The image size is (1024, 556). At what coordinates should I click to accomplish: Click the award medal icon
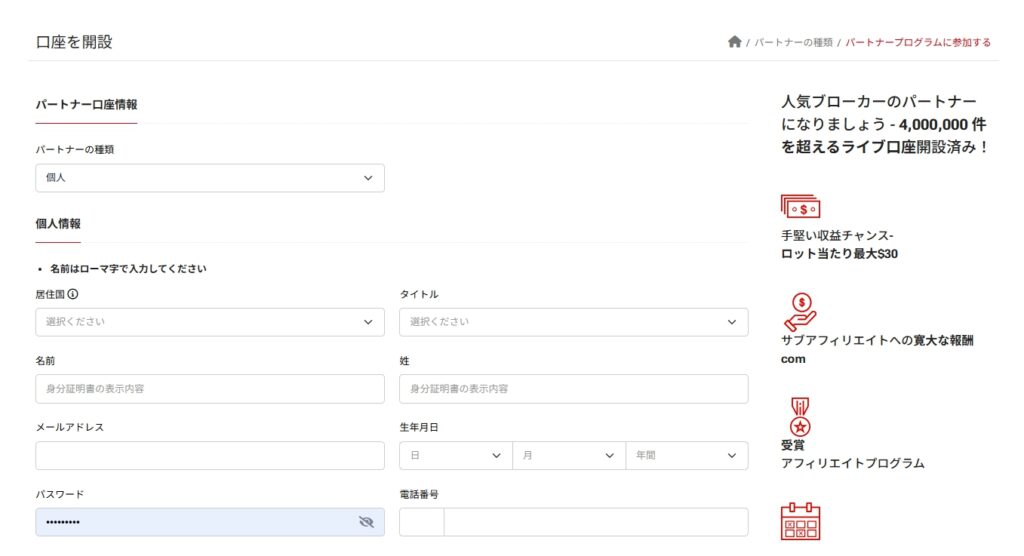point(799,416)
